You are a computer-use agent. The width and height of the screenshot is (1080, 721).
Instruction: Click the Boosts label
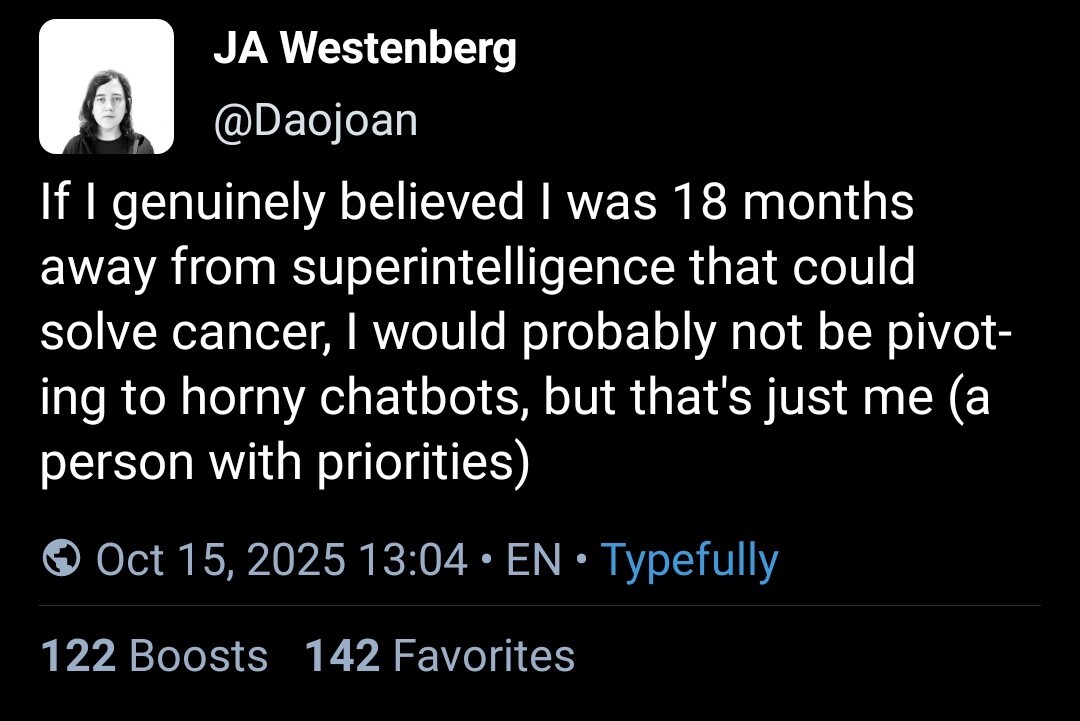(x=199, y=656)
